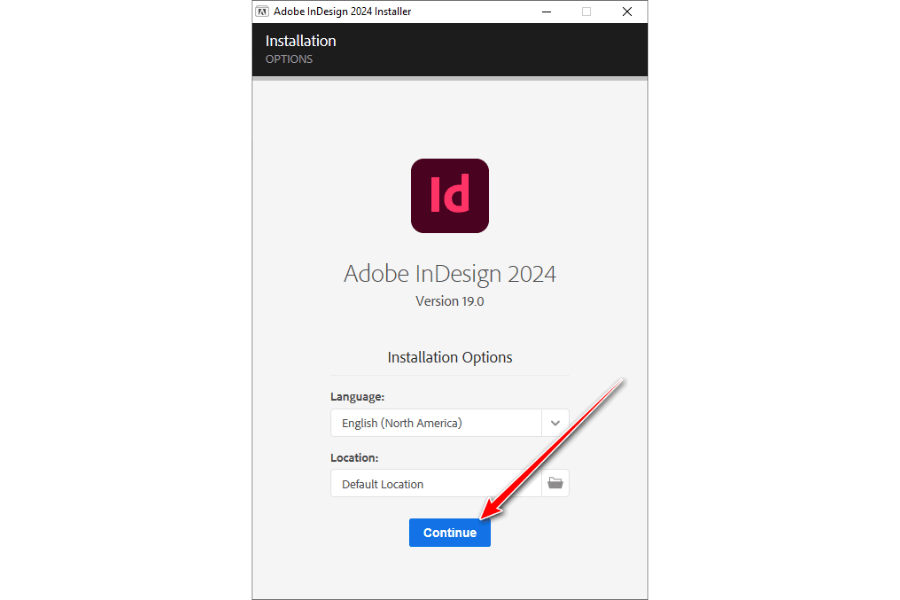The image size is (900, 600).
Task: Click the "Installation" header title
Action: click(x=300, y=41)
